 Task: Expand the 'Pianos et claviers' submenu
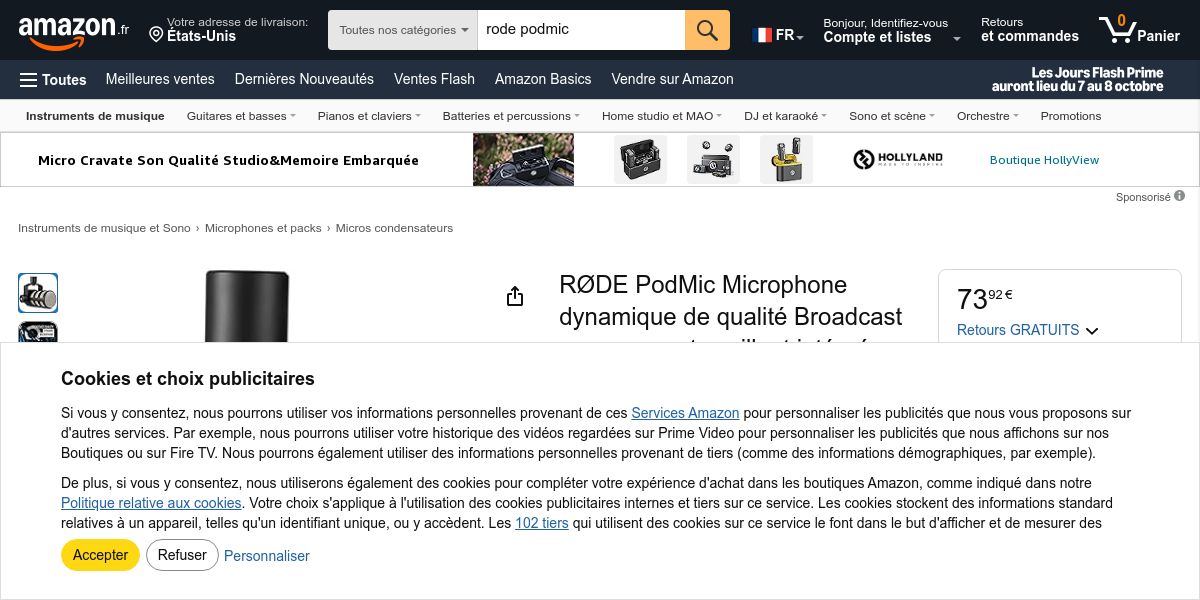369,116
